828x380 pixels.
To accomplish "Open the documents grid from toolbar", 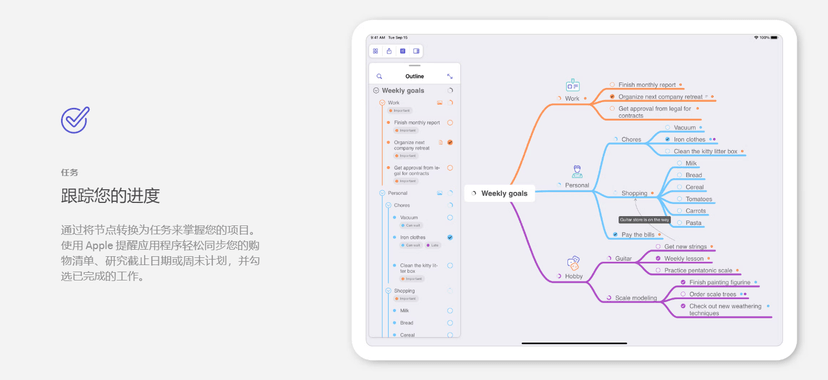I will click(x=375, y=51).
